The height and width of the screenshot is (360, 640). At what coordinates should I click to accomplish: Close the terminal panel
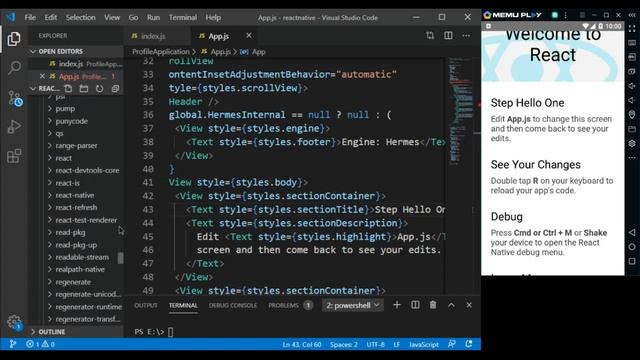(469, 305)
